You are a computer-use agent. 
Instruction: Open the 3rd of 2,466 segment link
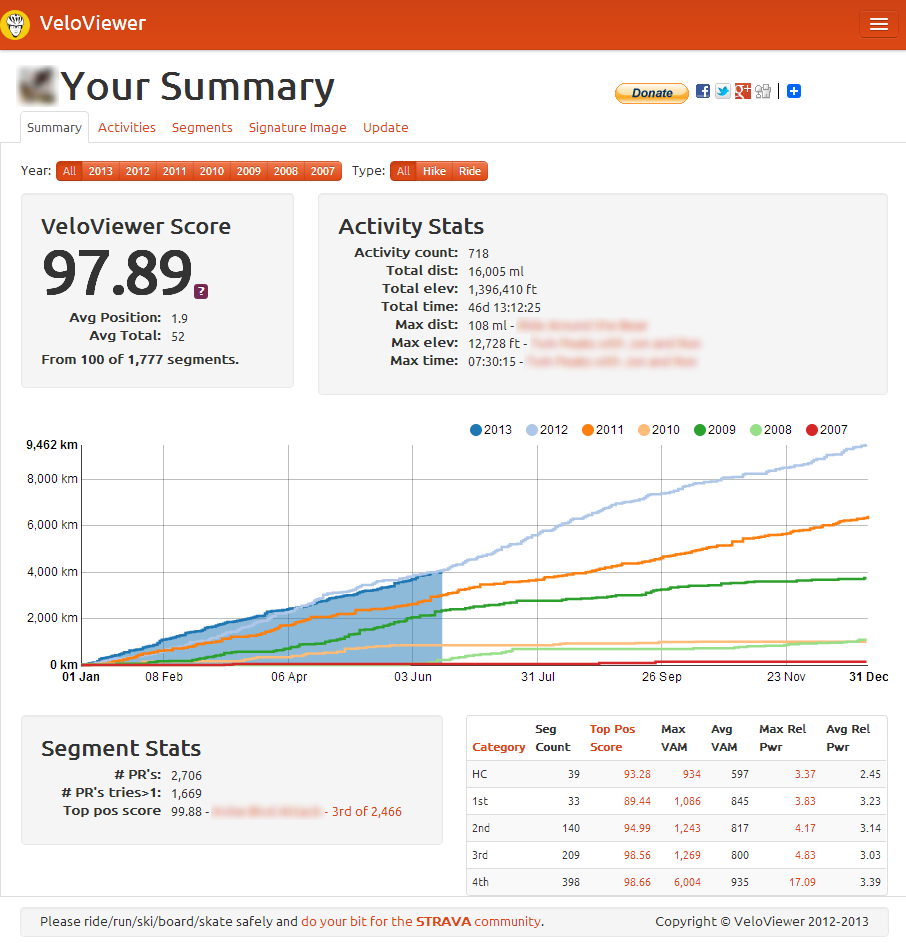366,811
